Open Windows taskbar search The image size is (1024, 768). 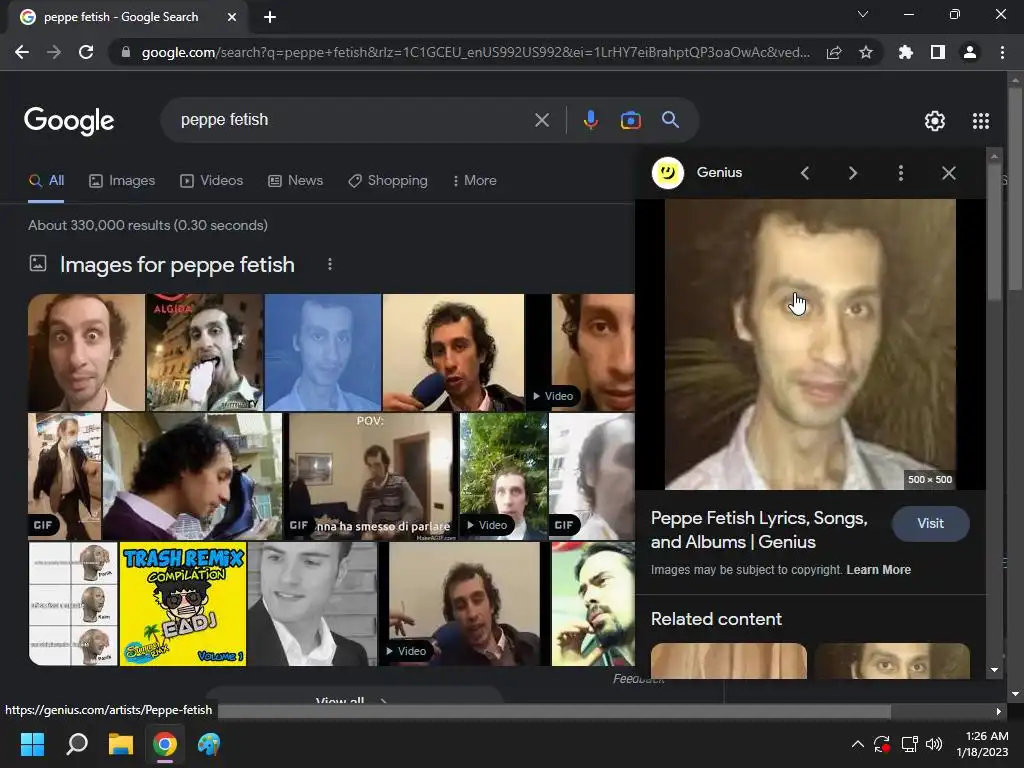77,744
